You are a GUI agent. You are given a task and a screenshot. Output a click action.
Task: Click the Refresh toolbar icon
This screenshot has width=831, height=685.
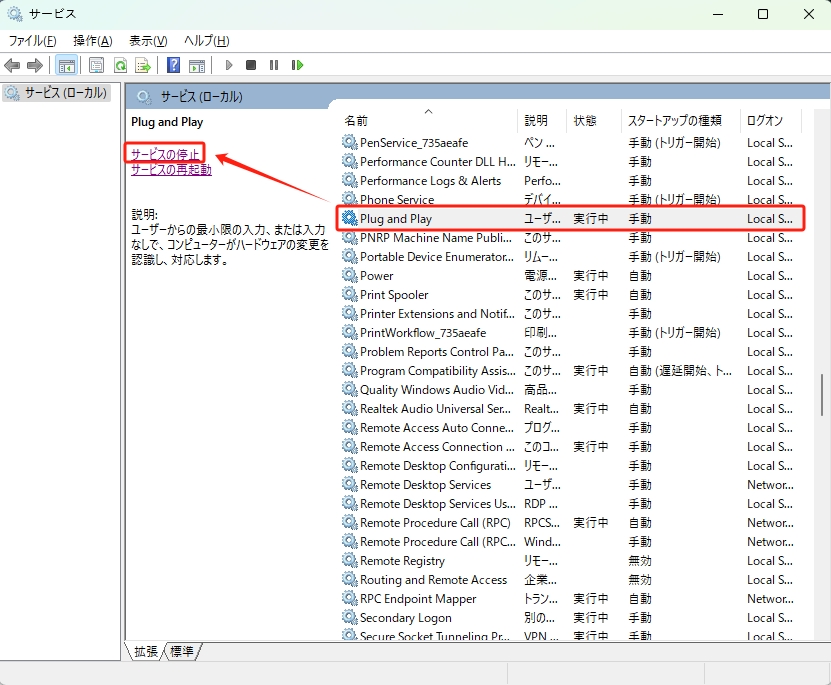[x=120, y=65]
